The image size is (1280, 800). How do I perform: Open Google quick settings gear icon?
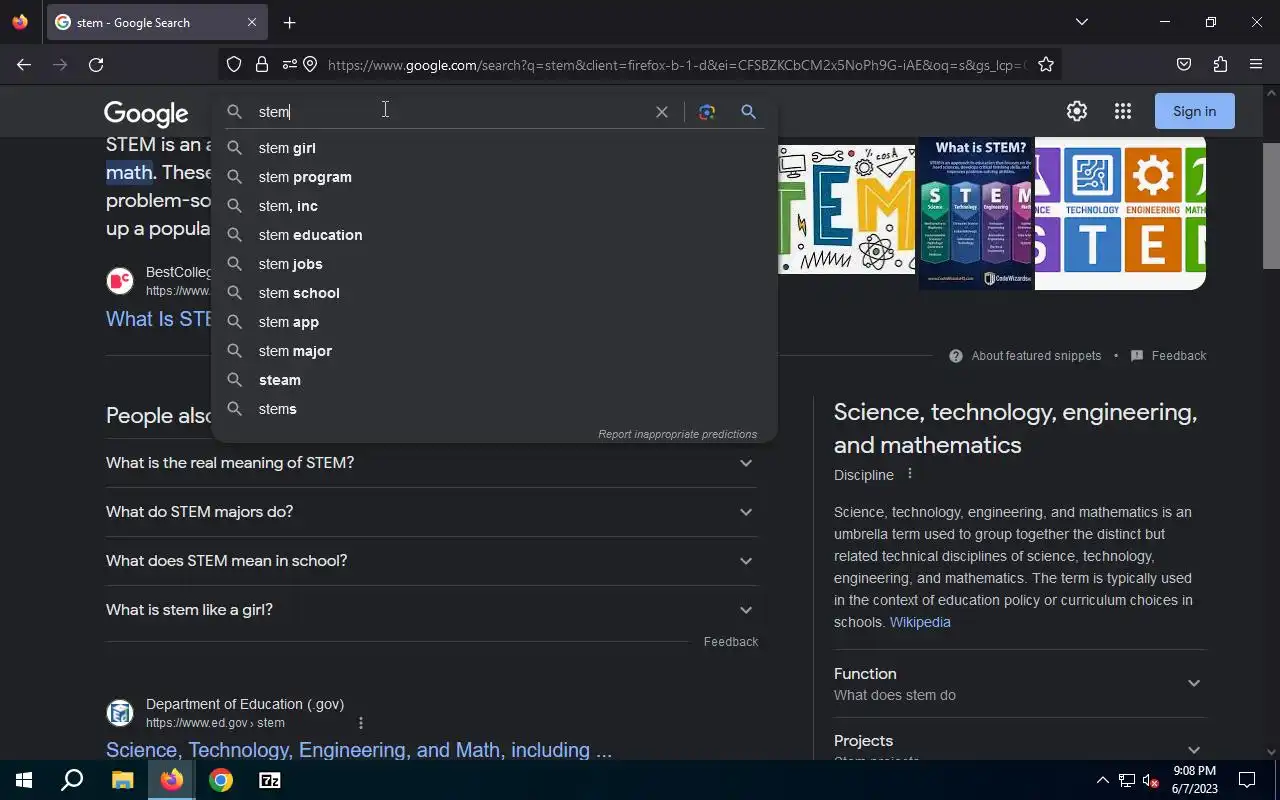point(1077,111)
